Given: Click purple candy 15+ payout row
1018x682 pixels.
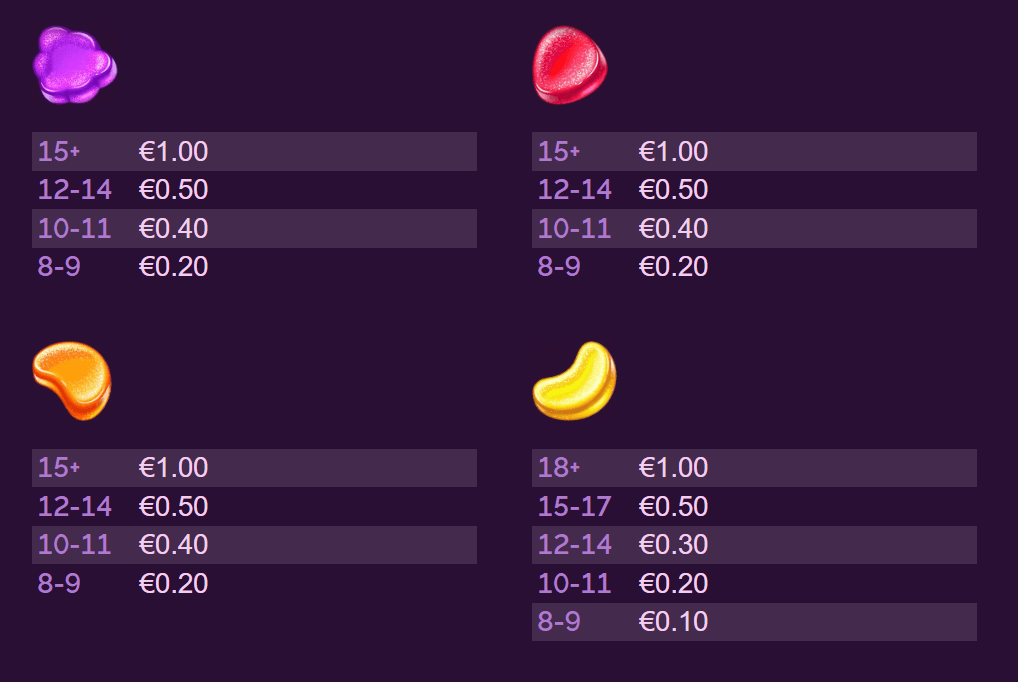Looking at the screenshot, I should 254,151.
